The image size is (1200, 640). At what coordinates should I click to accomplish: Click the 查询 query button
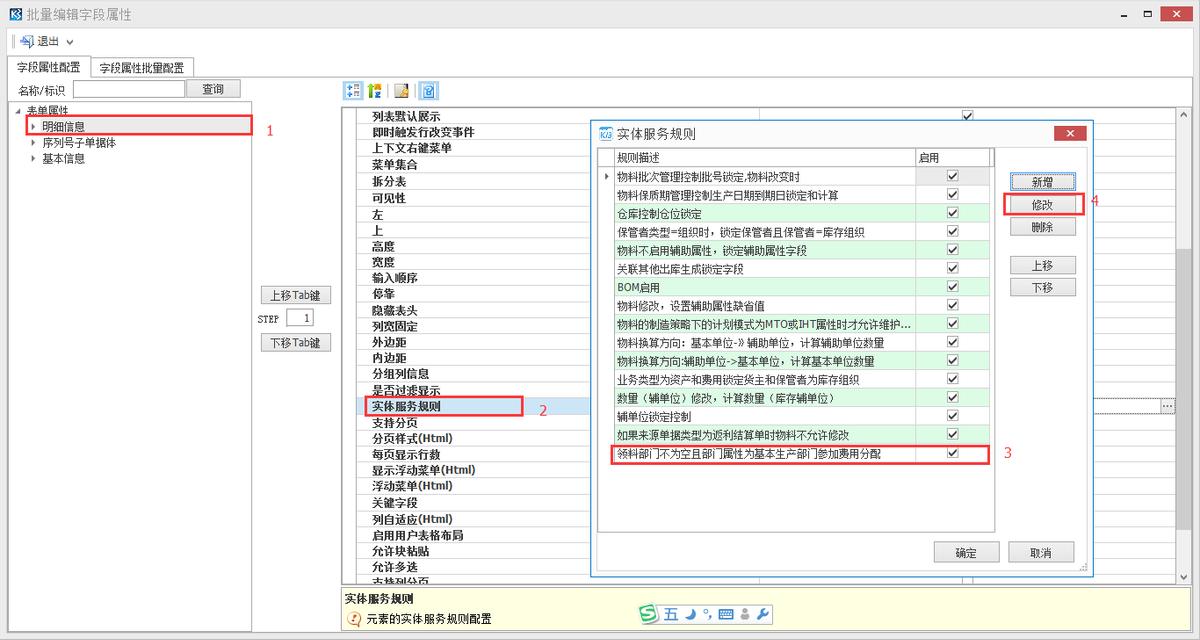click(214, 87)
